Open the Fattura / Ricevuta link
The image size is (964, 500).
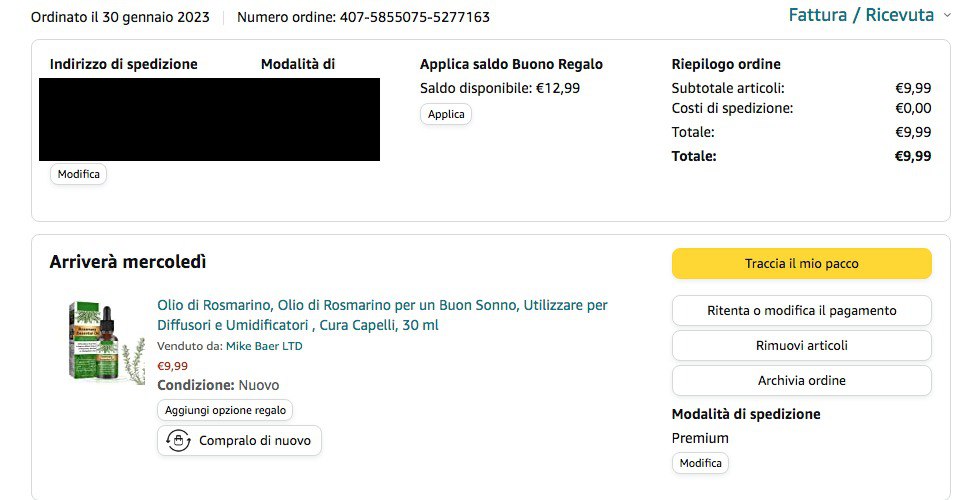pyautogui.click(x=861, y=15)
